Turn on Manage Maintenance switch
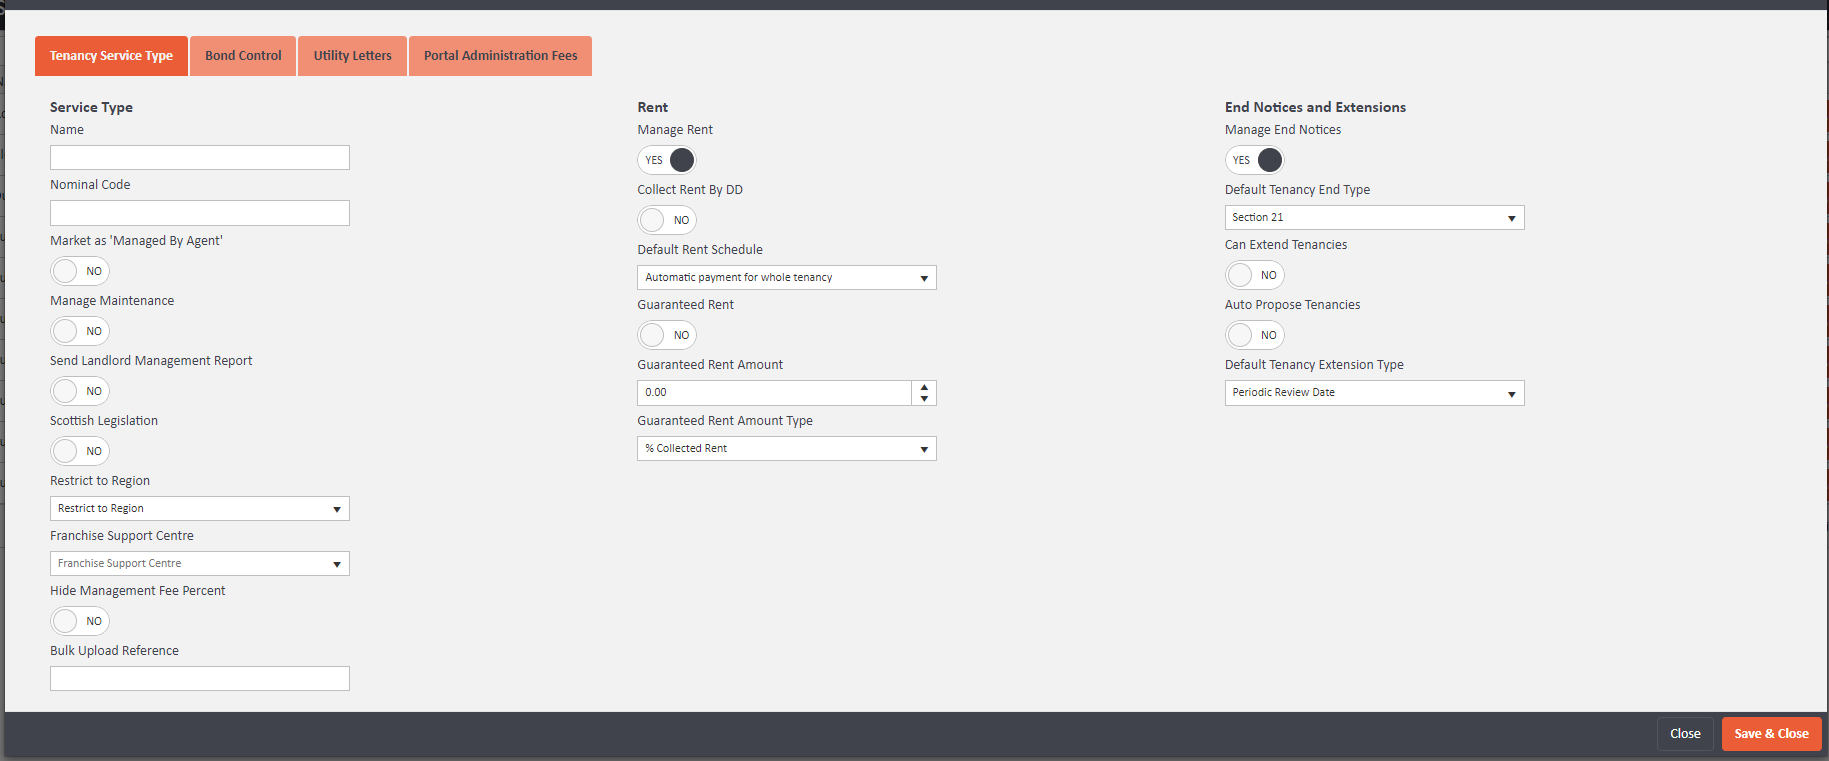 (x=80, y=331)
